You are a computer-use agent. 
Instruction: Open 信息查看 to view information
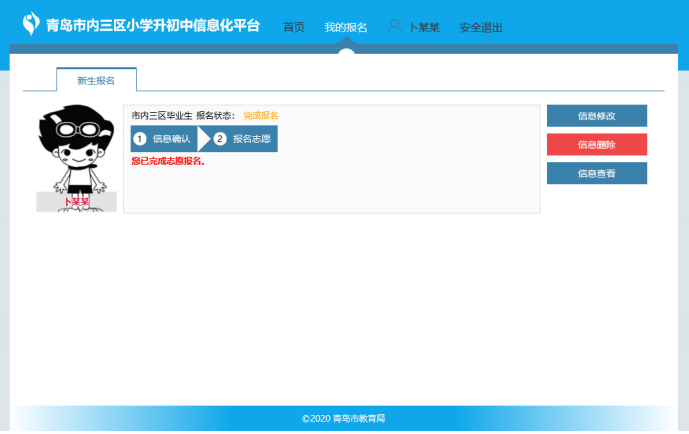tap(596, 174)
